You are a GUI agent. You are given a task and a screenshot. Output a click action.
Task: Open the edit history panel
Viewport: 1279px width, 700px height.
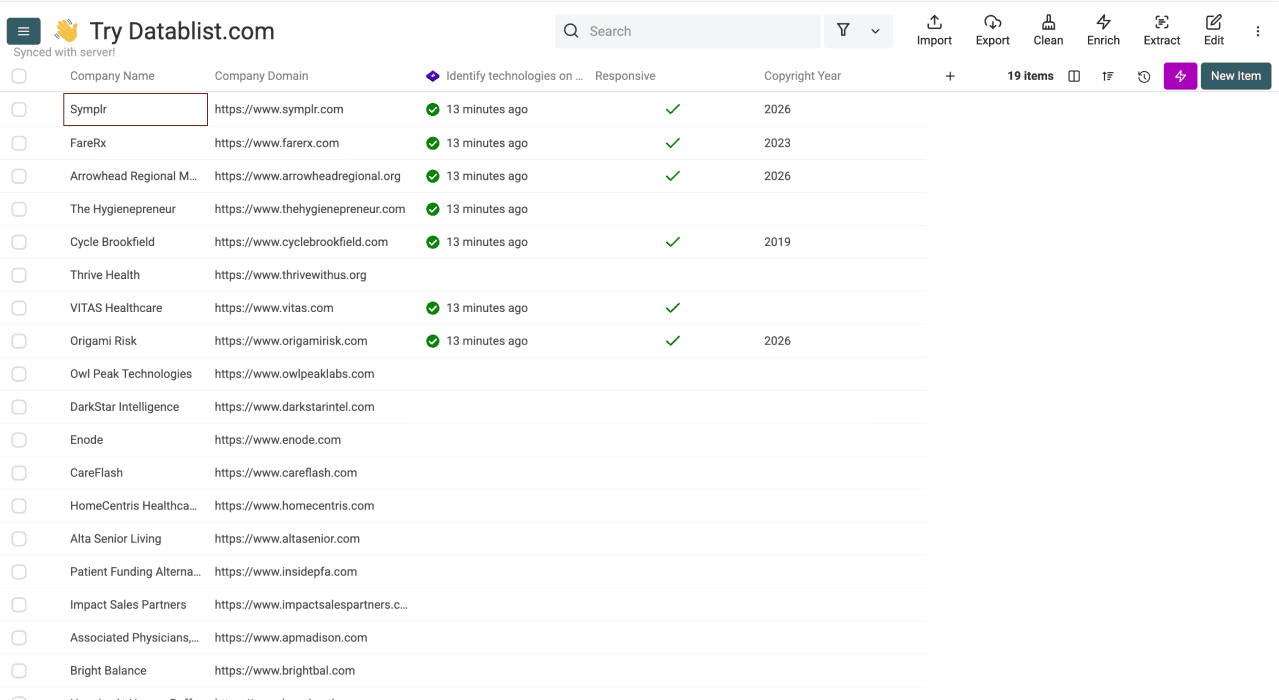click(x=1143, y=76)
